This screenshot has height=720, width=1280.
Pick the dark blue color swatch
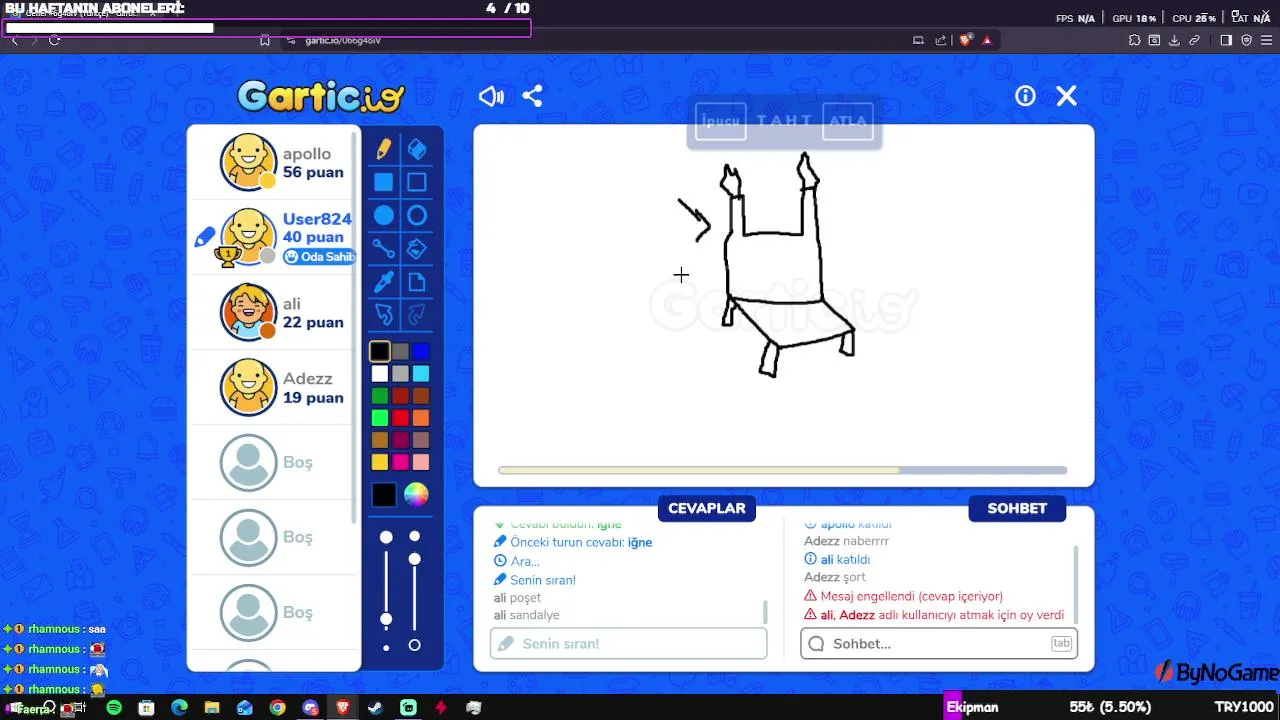click(421, 351)
